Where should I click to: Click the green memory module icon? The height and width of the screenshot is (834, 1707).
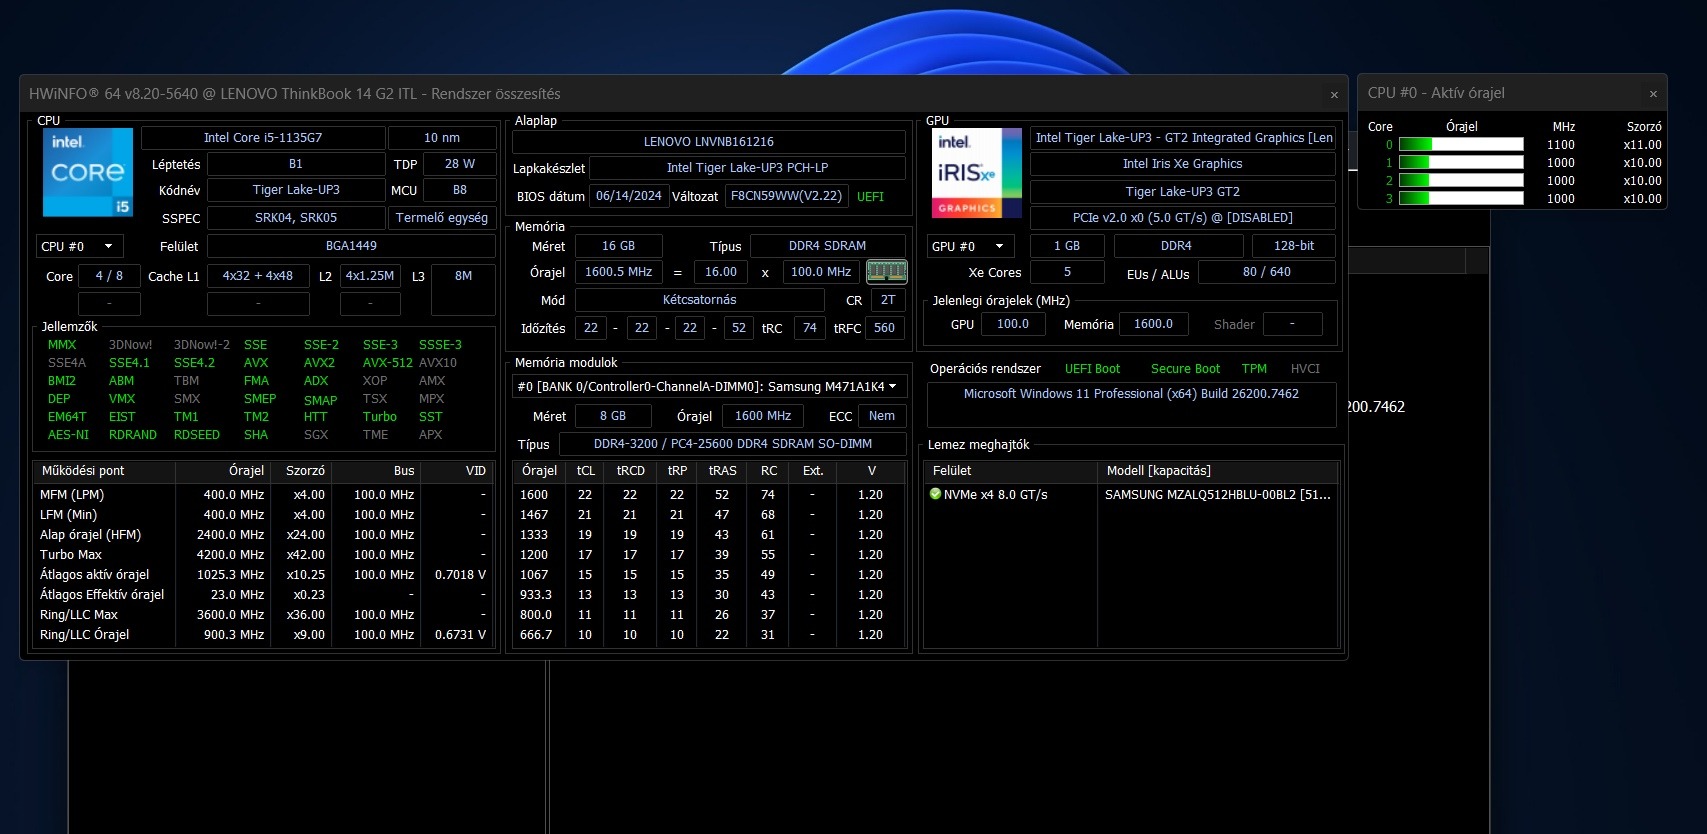point(886,271)
